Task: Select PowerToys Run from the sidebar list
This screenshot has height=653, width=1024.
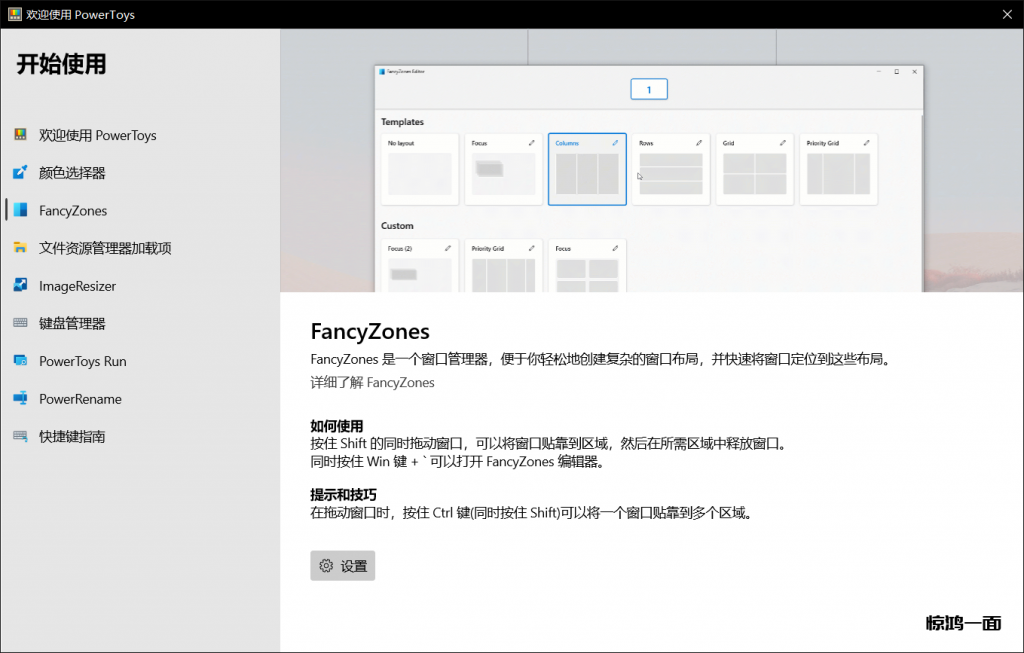Action: click(x=82, y=361)
